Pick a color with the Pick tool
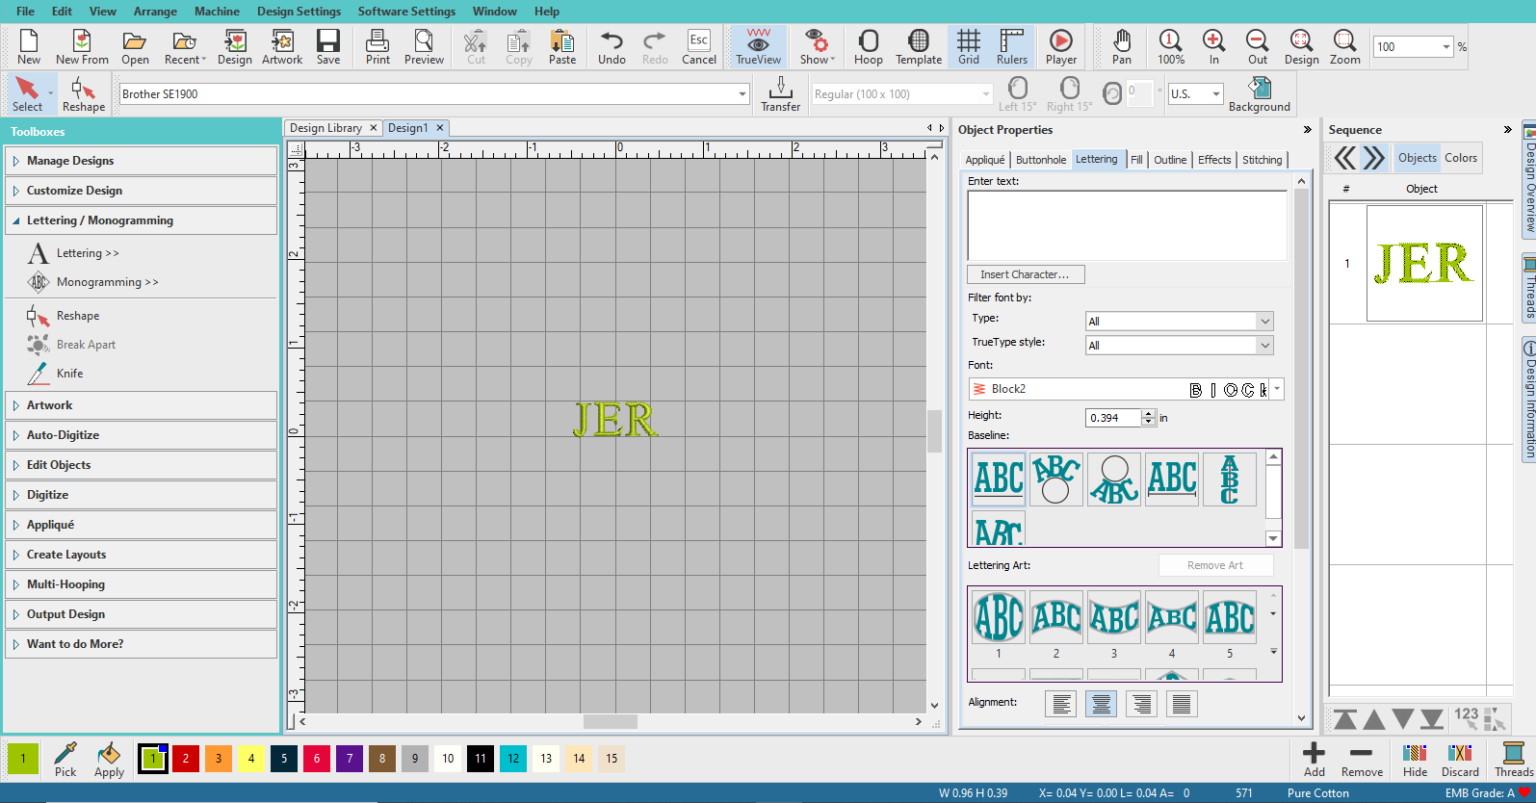Screen dimensions: 1536x803 [65, 759]
